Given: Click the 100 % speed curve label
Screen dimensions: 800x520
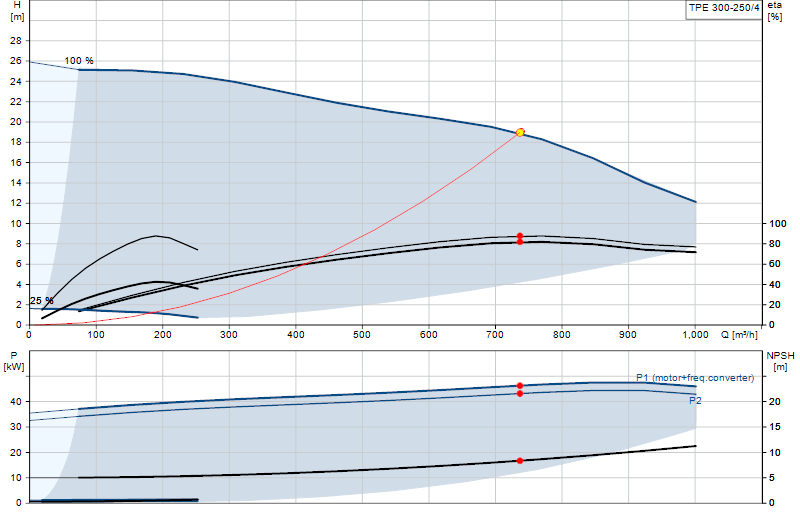Looking at the screenshot, I should click(x=79, y=61).
